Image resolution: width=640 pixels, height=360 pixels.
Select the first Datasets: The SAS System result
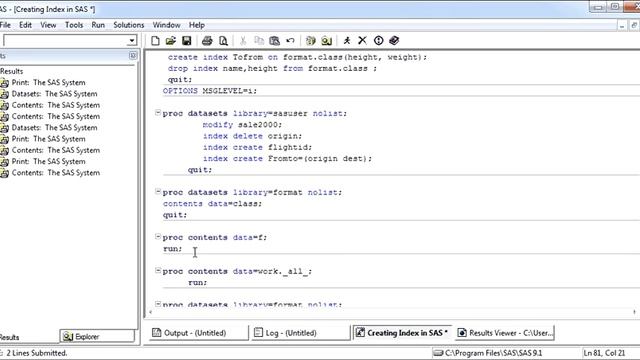tap(54, 94)
